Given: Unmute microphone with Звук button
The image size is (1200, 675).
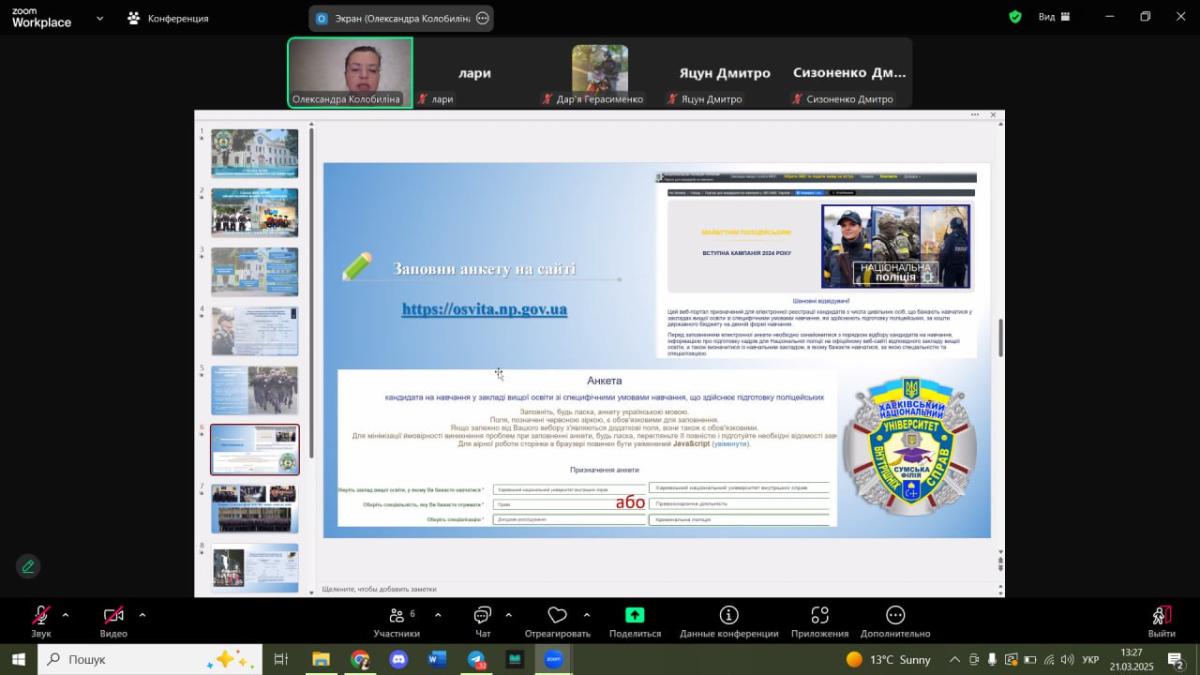Looking at the screenshot, I should (x=41, y=620).
